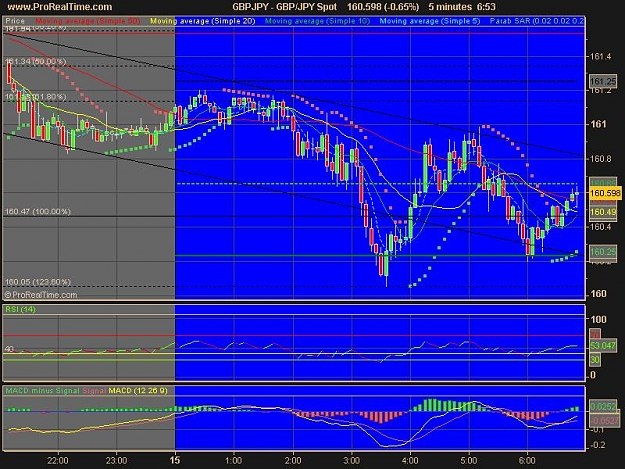The width and height of the screenshot is (625, 469).
Task: Click the bold '15' date marker
Action: [x=175, y=461]
